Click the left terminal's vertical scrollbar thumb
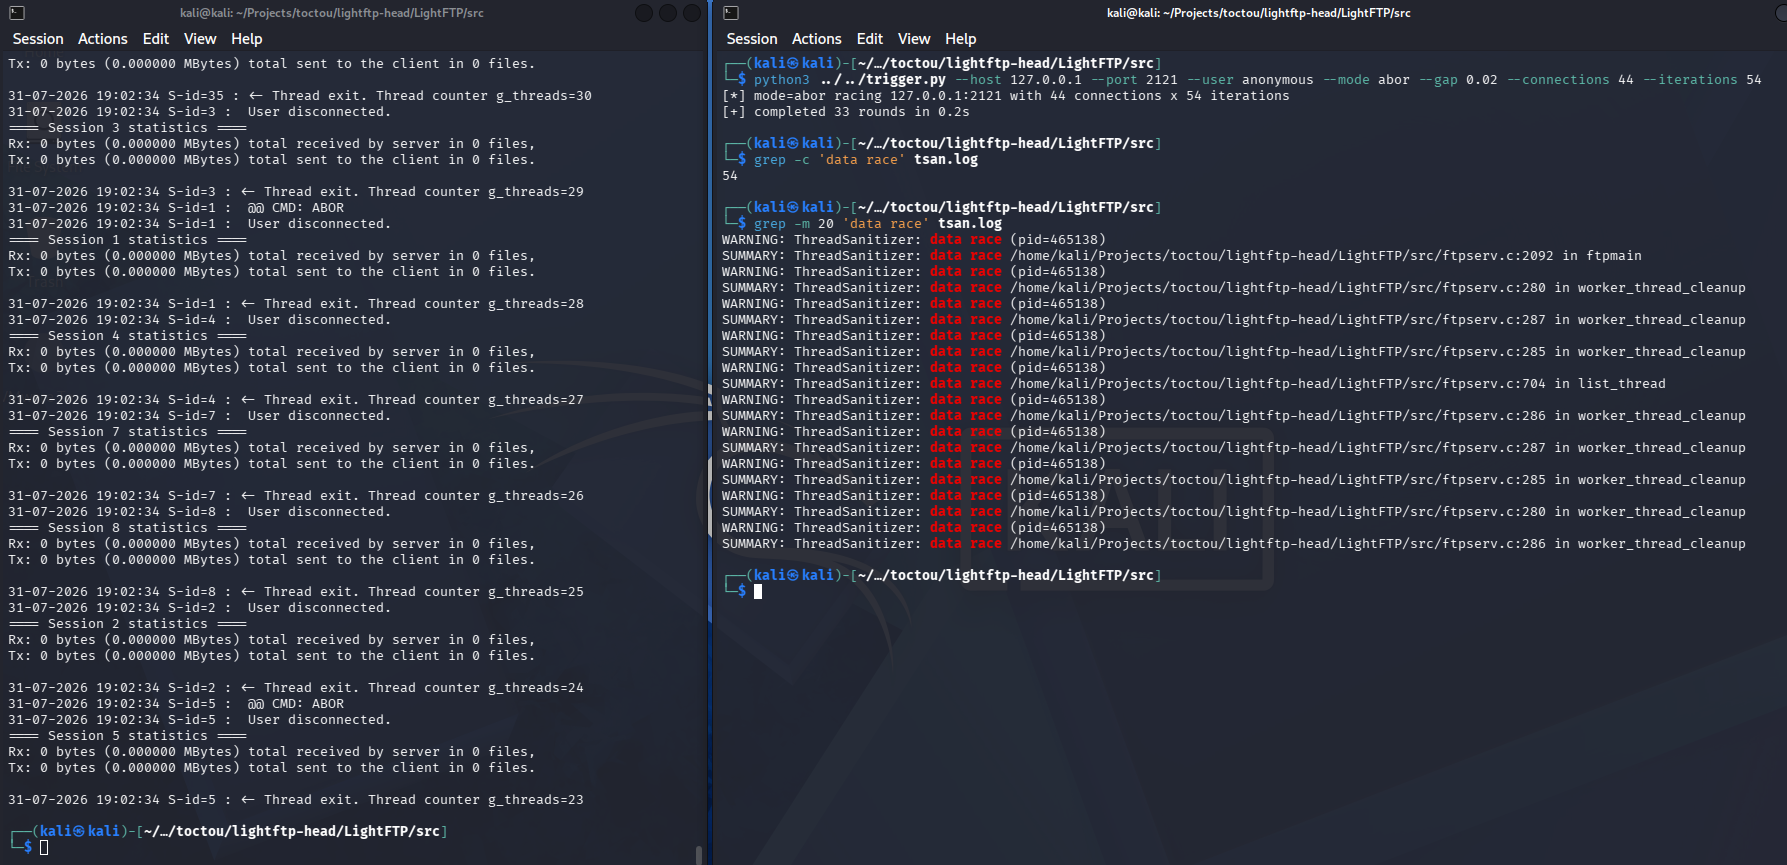 click(698, 855)
